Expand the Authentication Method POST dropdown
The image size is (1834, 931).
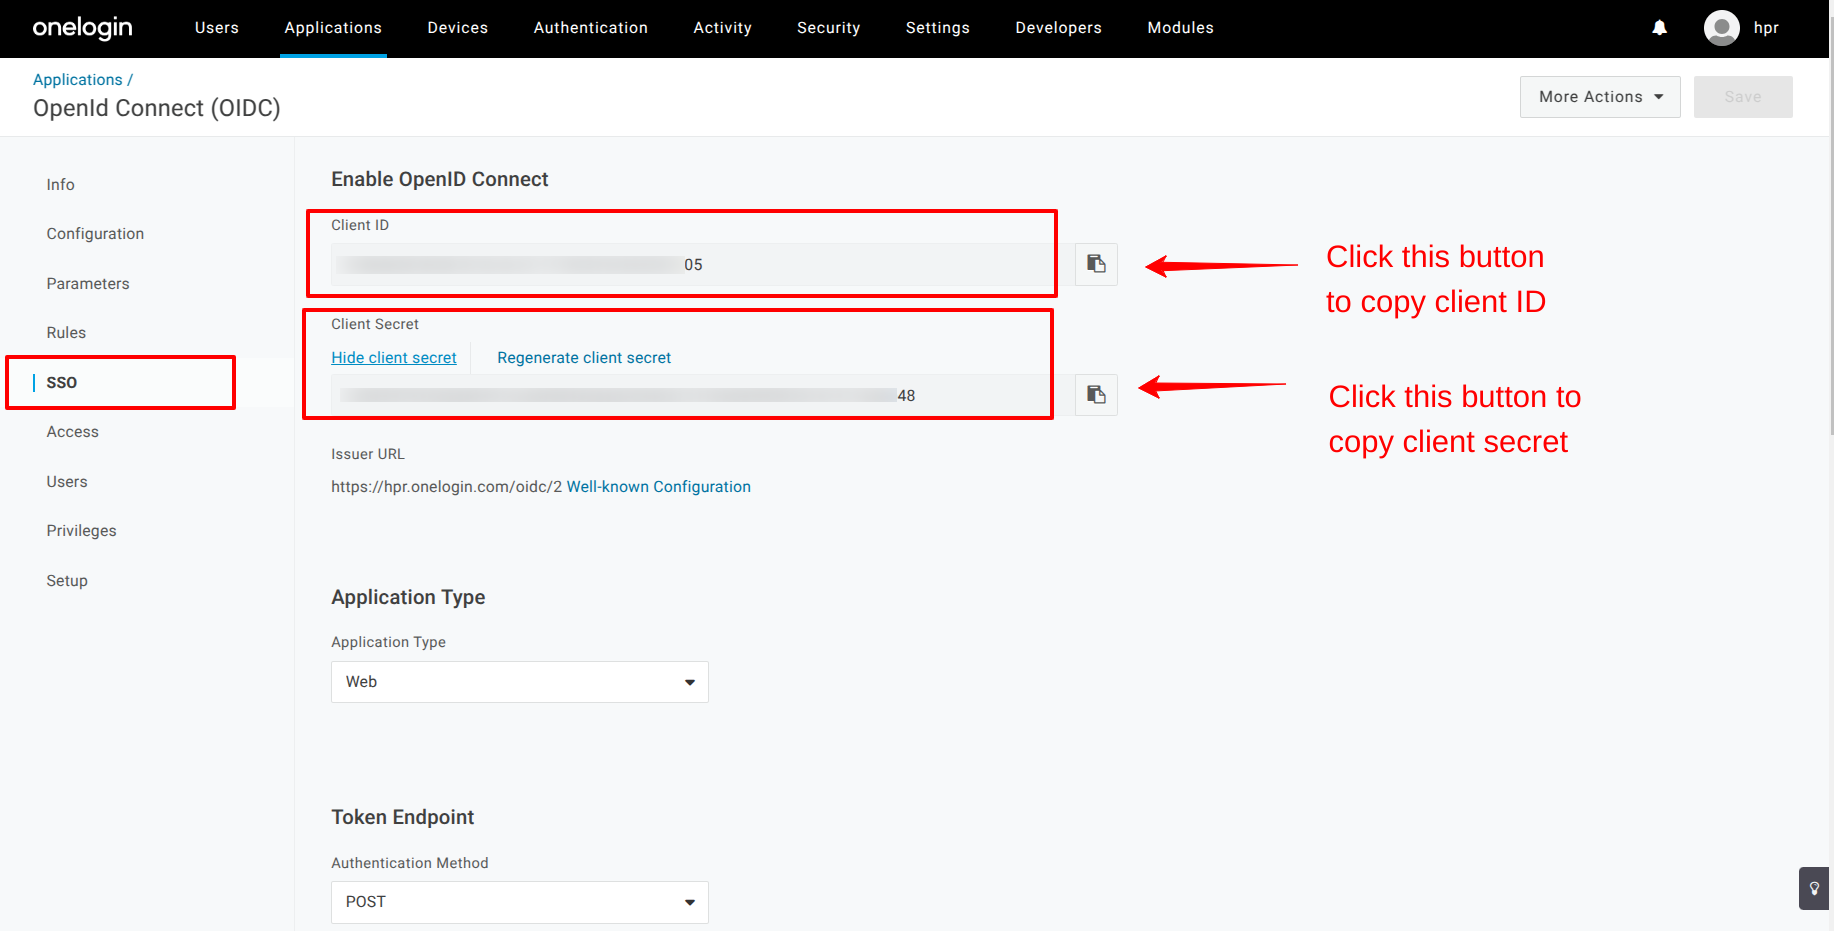520,902
